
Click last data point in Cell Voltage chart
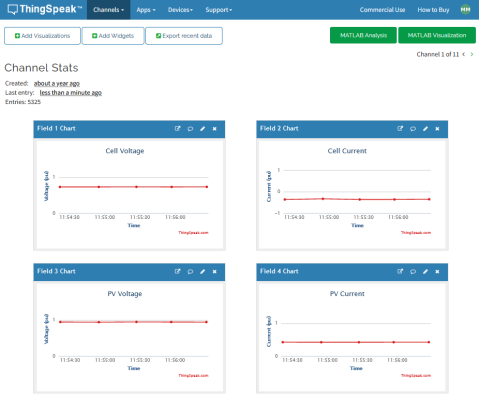tap(207, 187)
